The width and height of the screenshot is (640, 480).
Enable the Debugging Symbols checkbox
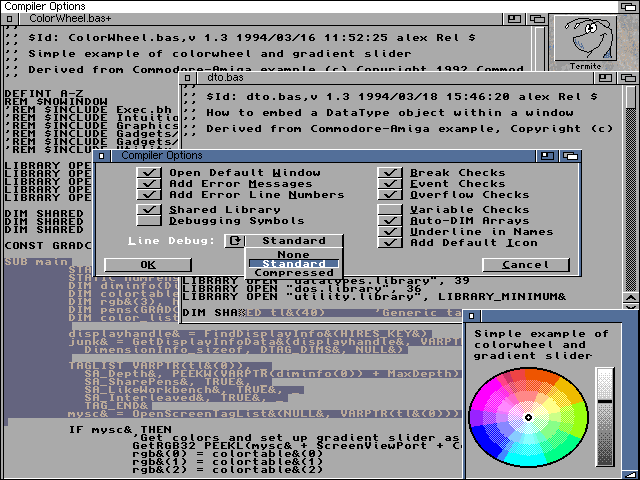click(x=150, y=221)
